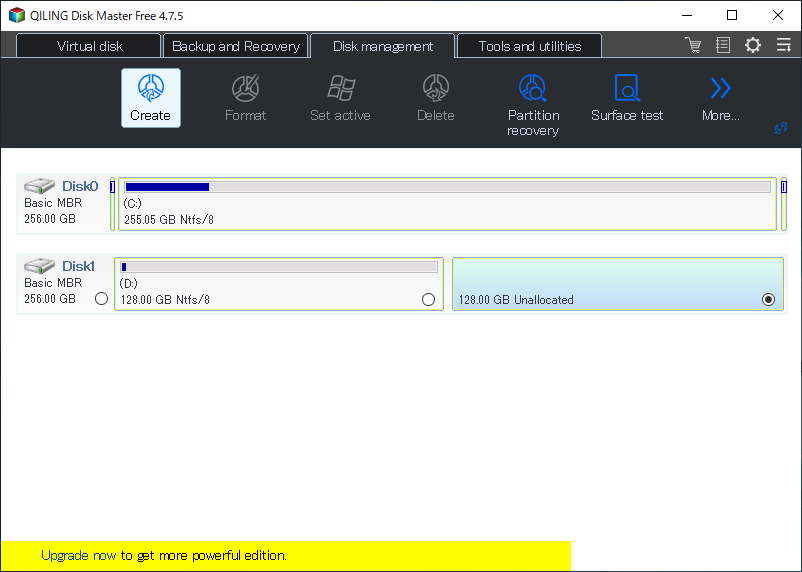Screen dimensions: 802x572
Task: Select the D: 128.00 GB partition block
Action: 279,284
